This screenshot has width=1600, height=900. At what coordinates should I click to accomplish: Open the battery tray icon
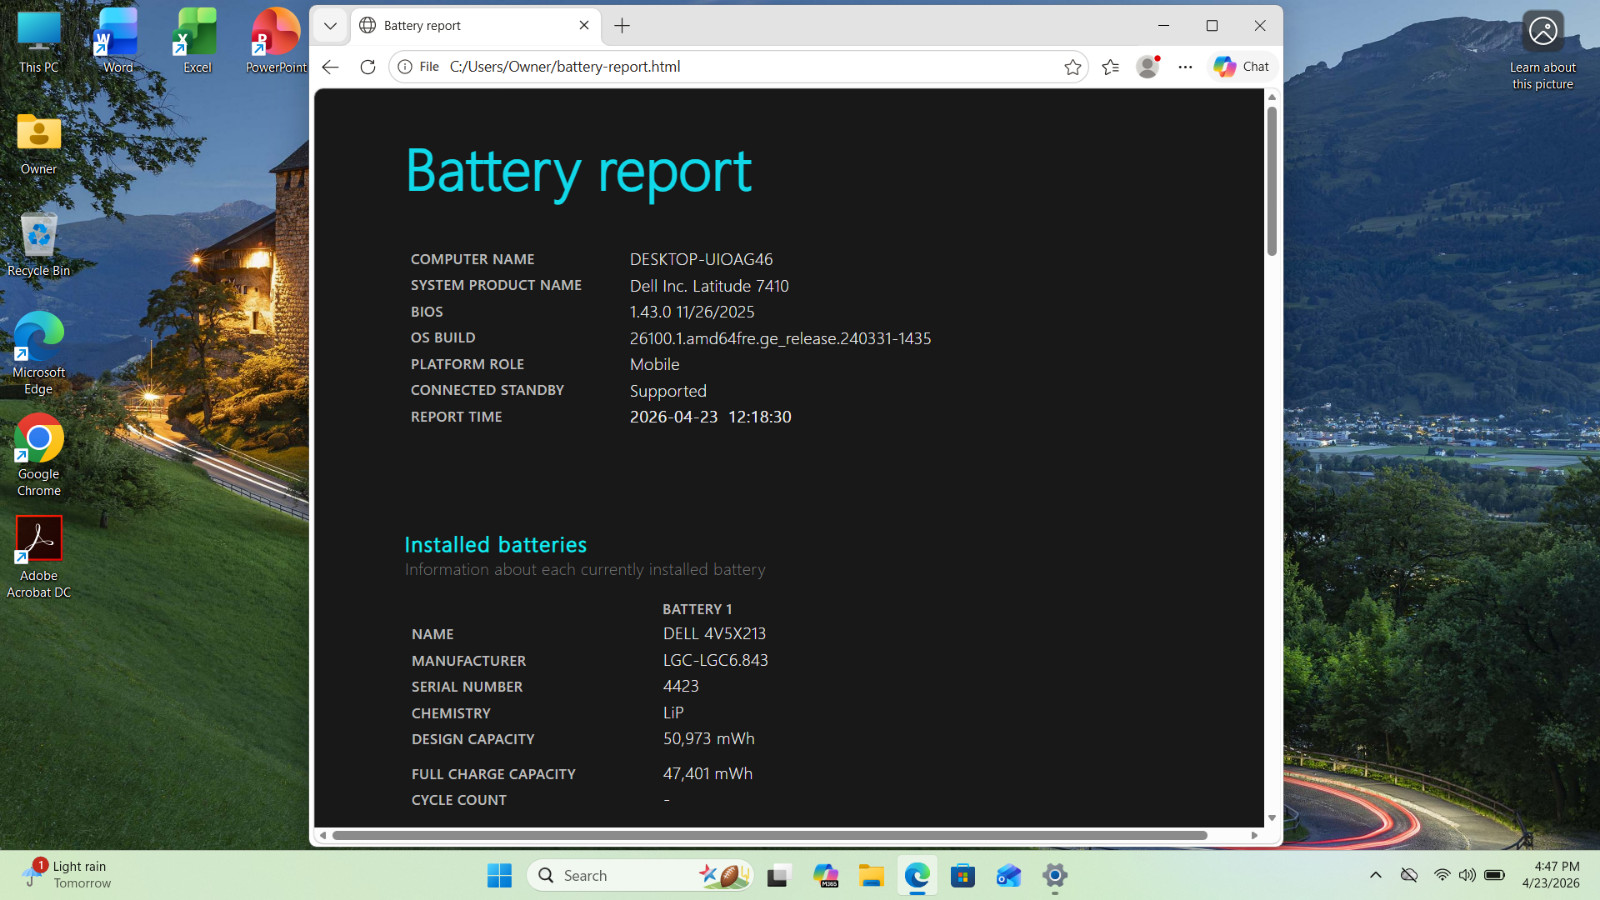click(1494, 875)
